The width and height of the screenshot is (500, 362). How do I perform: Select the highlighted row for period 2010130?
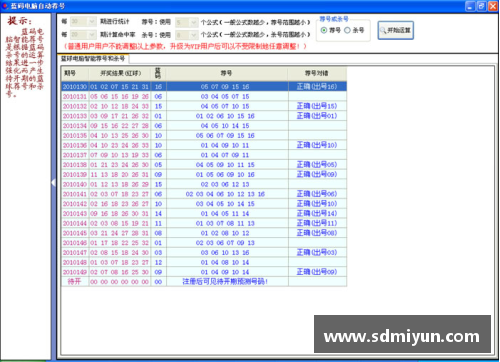click(204, 87)
